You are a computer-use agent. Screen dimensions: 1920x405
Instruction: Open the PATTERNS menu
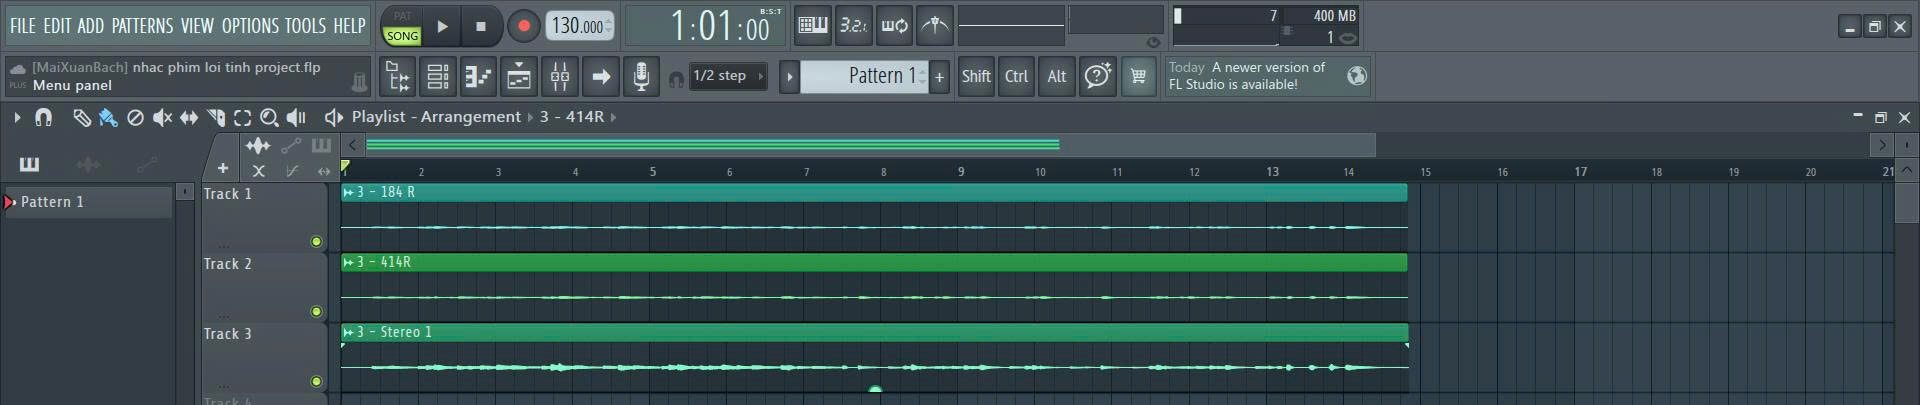(142, 26)
